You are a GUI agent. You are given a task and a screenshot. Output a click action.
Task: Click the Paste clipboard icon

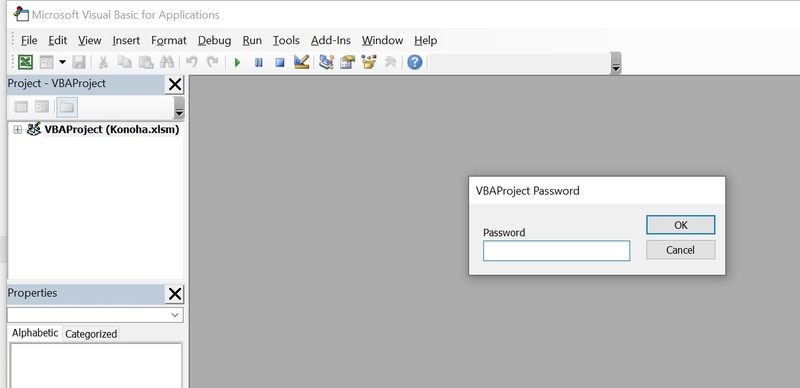[146, 62]
